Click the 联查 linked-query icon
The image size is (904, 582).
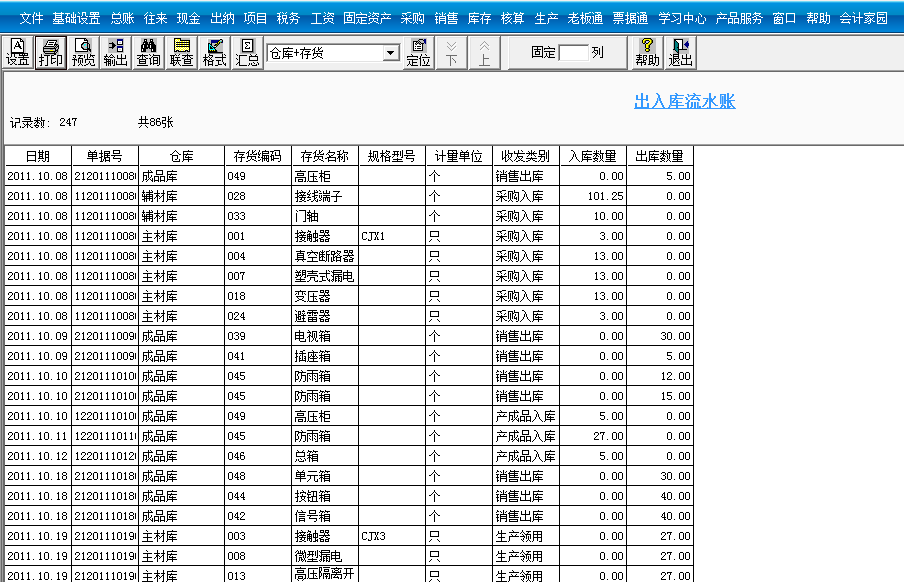click(x=181, y=51)
